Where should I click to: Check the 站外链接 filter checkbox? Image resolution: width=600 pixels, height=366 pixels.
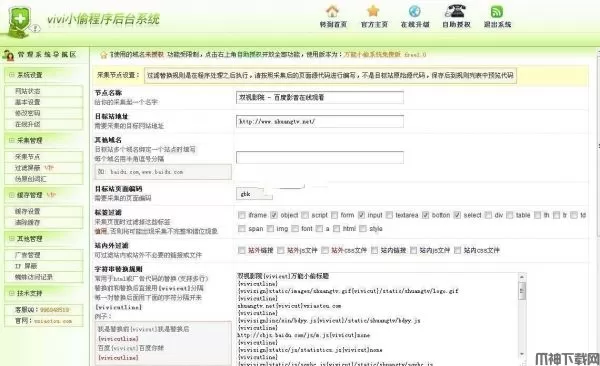pyautogui.click(x=241, y=250)
